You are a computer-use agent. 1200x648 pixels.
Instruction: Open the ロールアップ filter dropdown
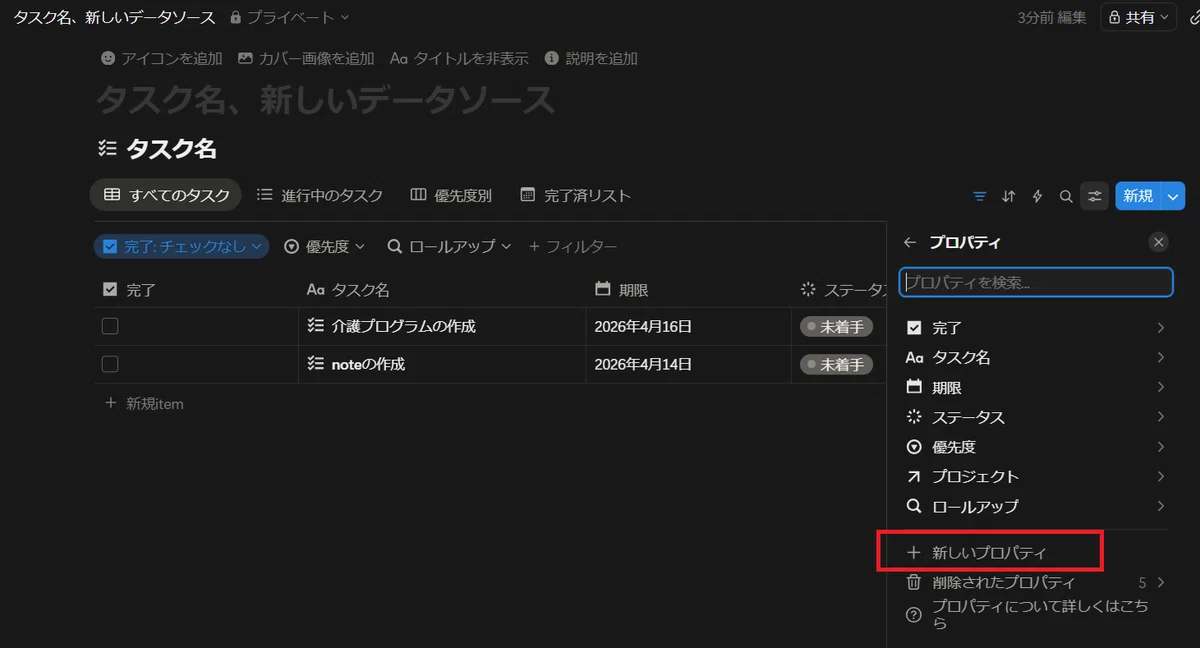pos(449,246)
